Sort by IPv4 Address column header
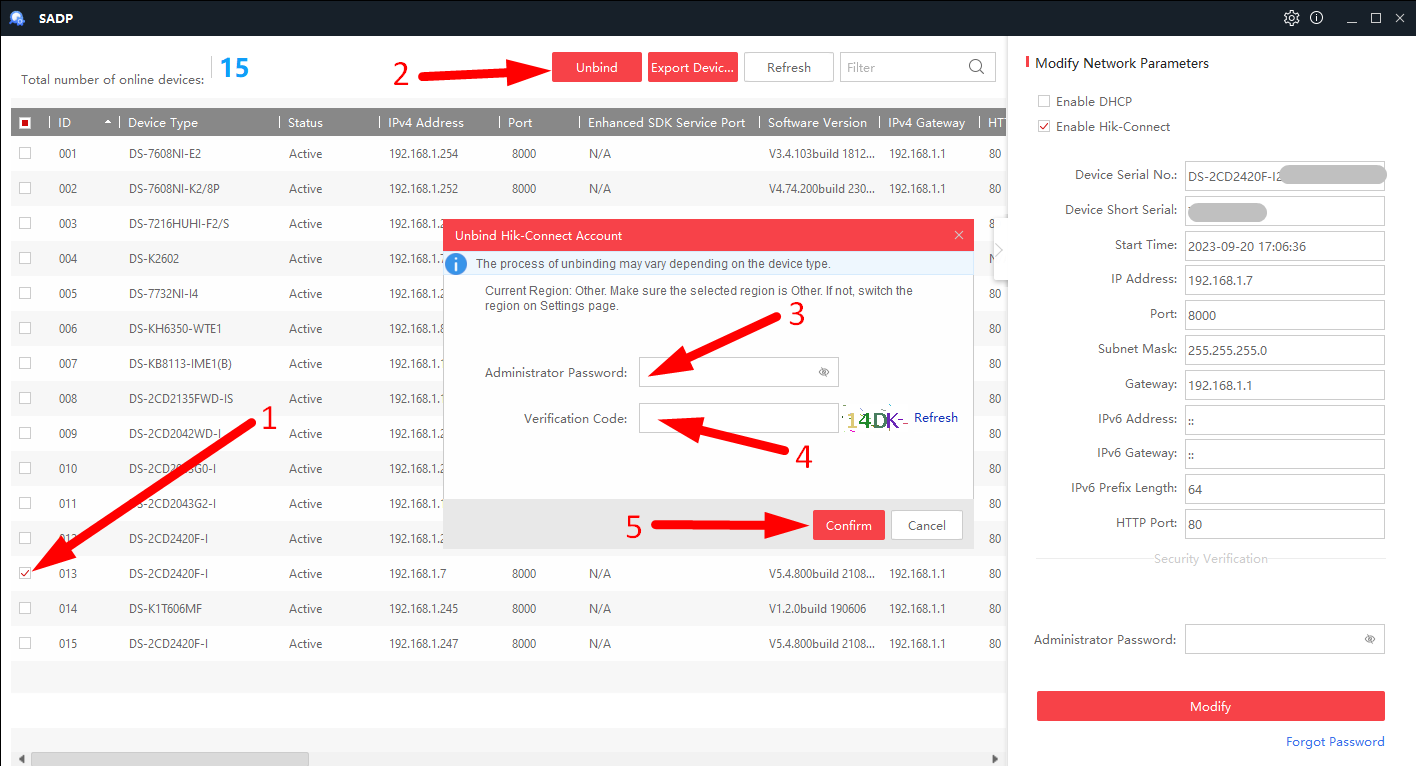Image resolution: width=1416 pixels, height=766 pixels. 426,122
